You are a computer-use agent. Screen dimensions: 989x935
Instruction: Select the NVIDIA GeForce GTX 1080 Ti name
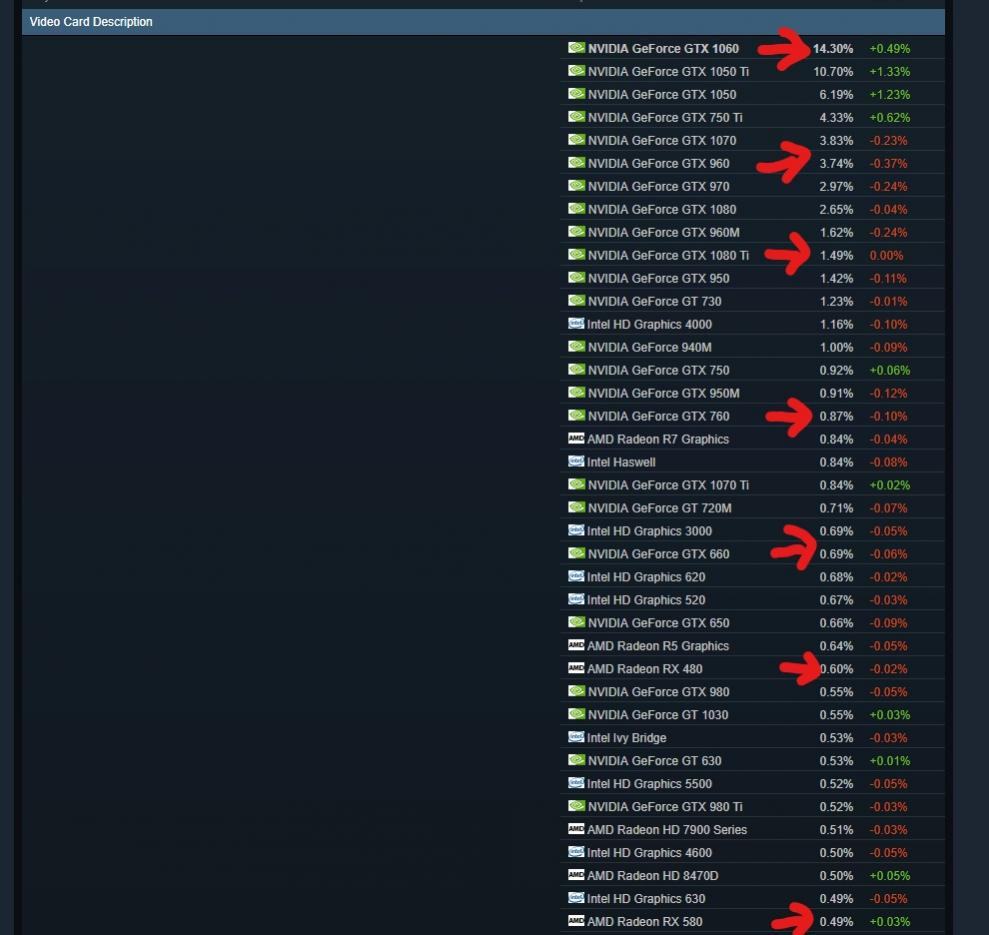668,256
